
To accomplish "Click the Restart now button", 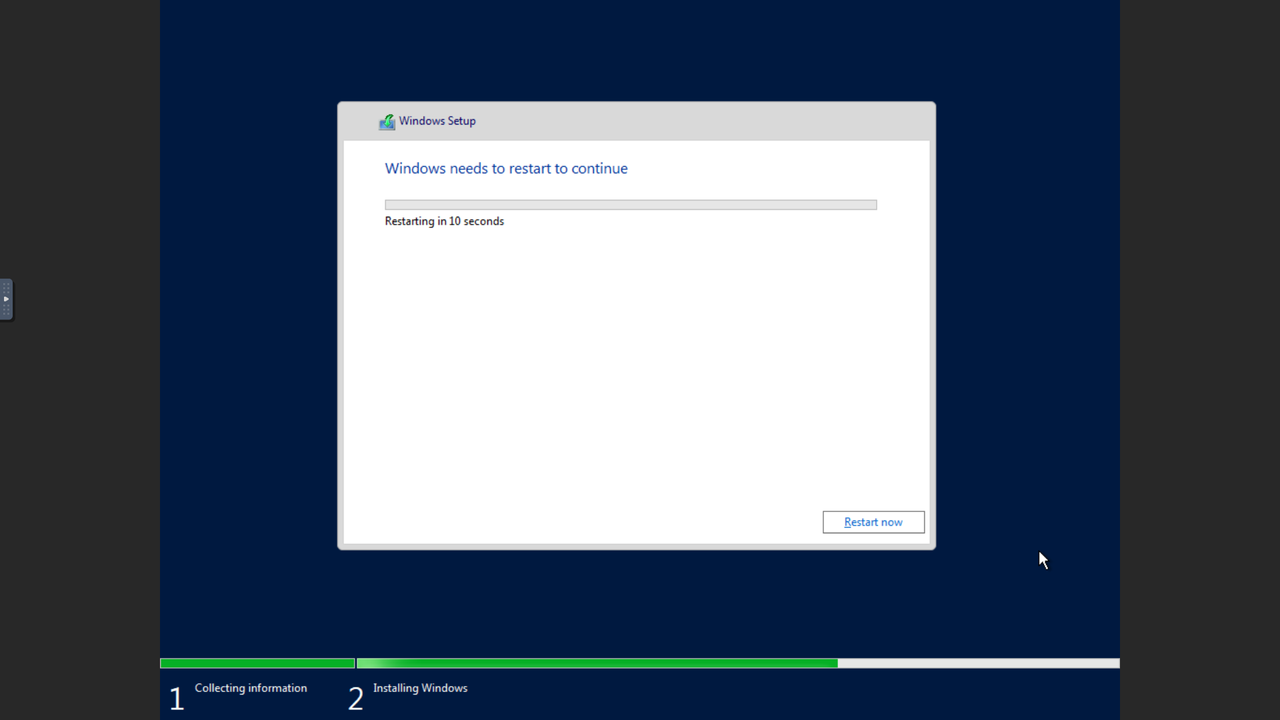I will (873, 522).
